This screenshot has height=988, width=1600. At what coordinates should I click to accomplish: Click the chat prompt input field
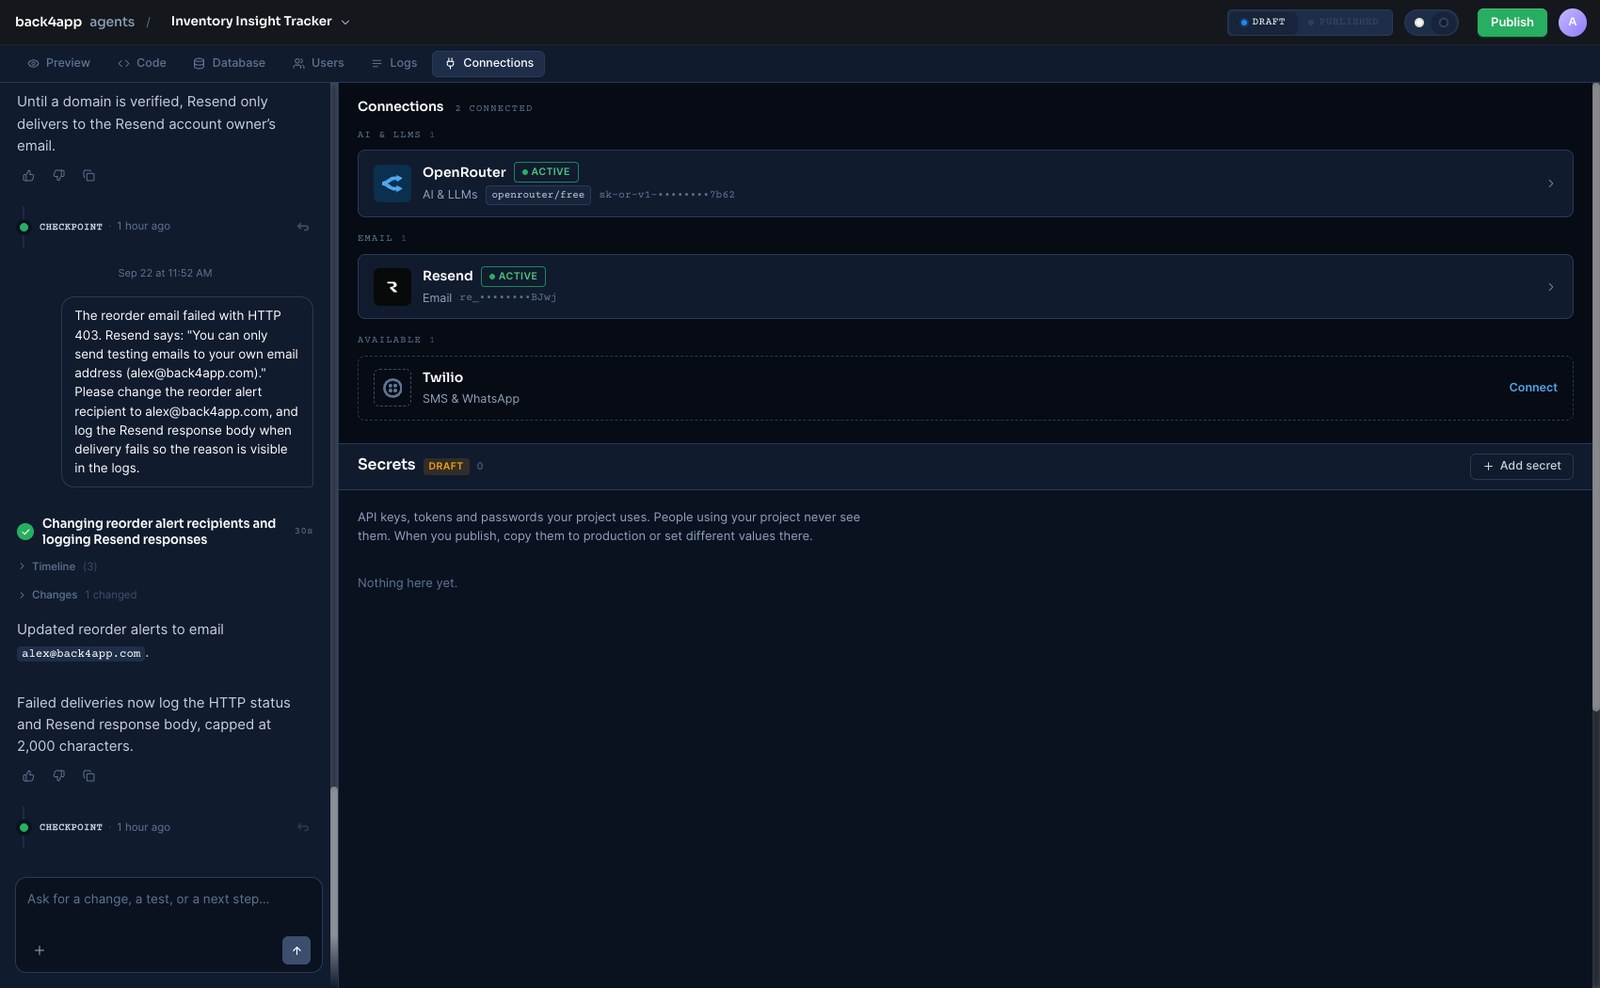pyautogui.click(x=168, y=900)
